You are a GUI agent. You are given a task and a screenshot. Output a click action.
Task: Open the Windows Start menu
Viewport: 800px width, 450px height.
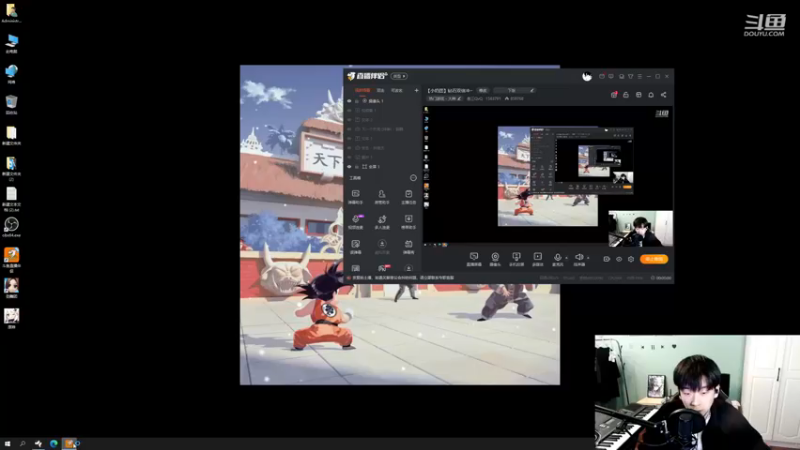pos(7,444)
